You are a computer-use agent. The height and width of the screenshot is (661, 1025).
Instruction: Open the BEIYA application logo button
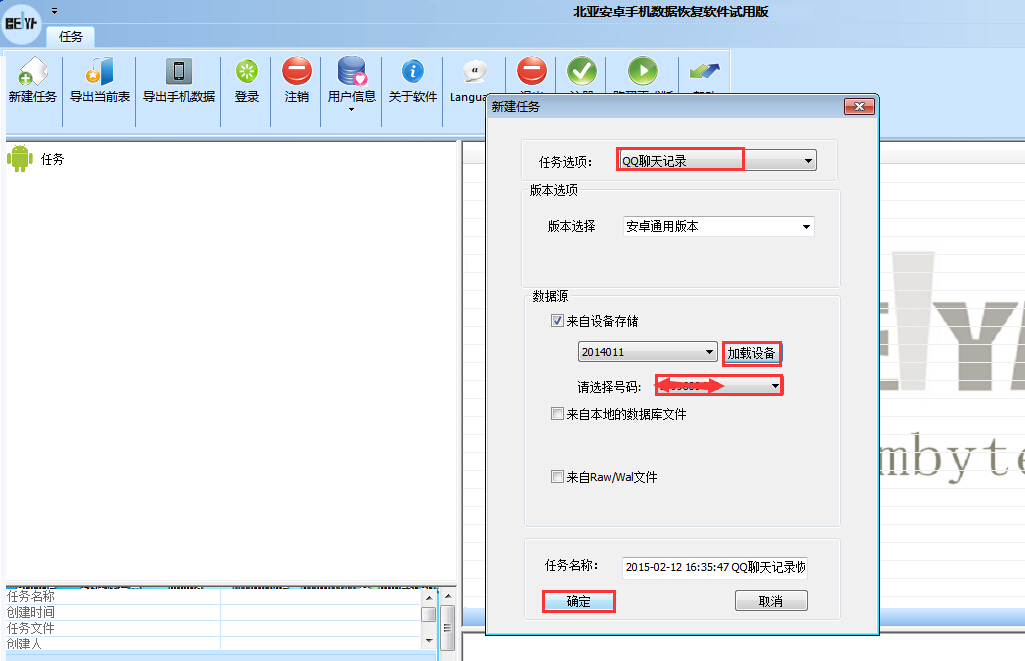[21, 24]
